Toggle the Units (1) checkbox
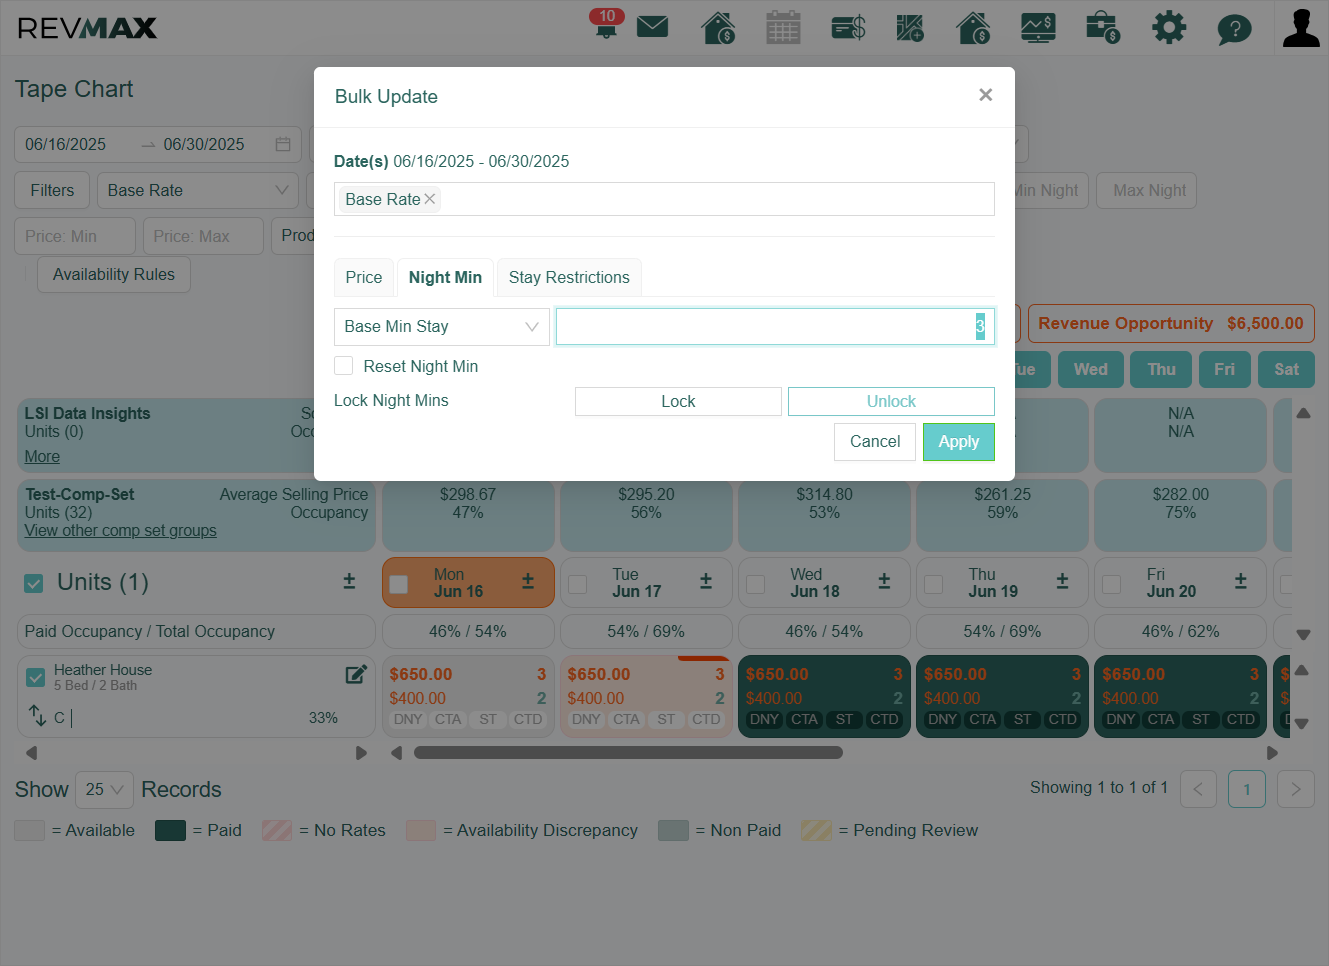This screenshot has height=966, width=1329. coord(34,583)
